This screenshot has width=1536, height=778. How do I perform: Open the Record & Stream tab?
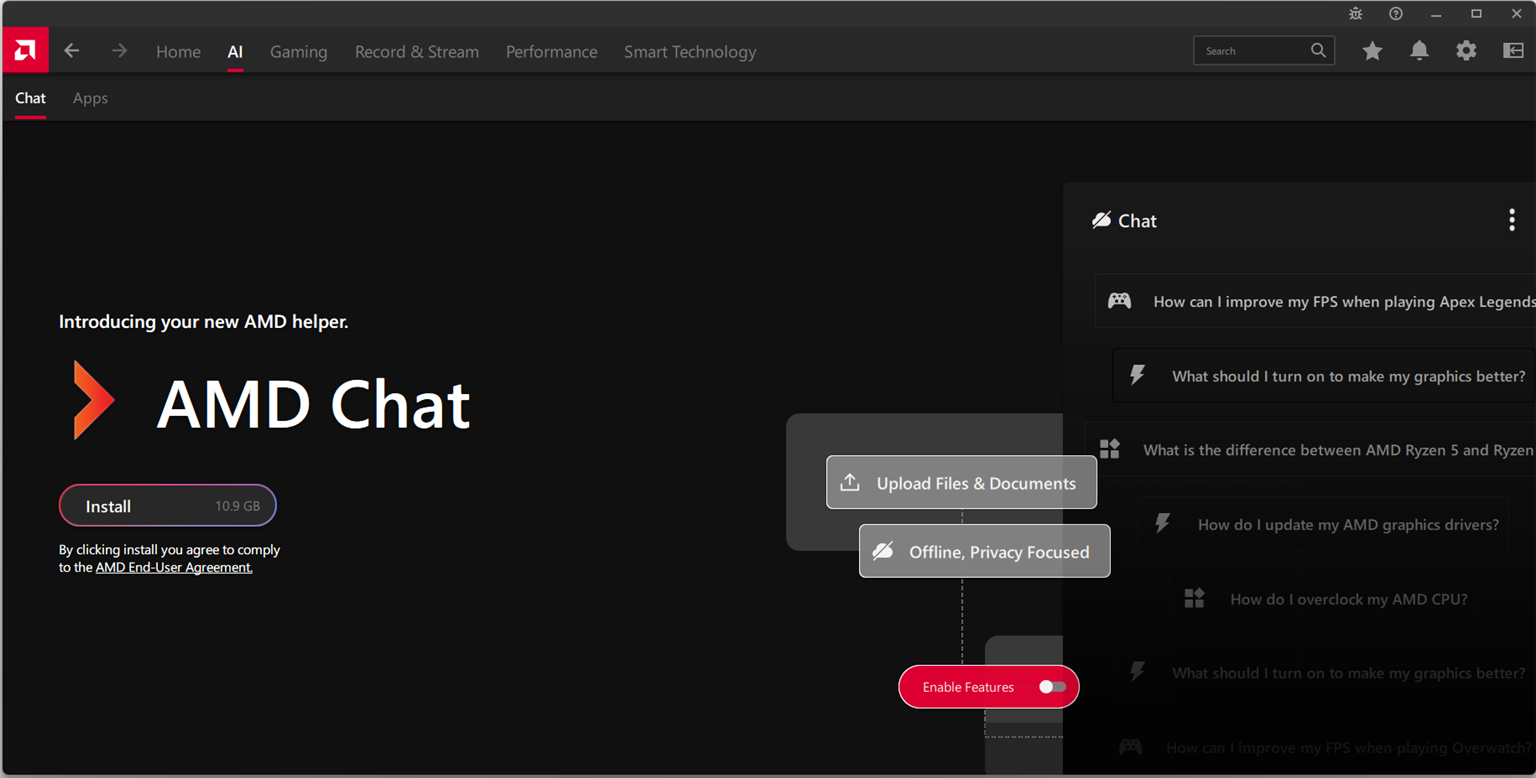(417, 52)
